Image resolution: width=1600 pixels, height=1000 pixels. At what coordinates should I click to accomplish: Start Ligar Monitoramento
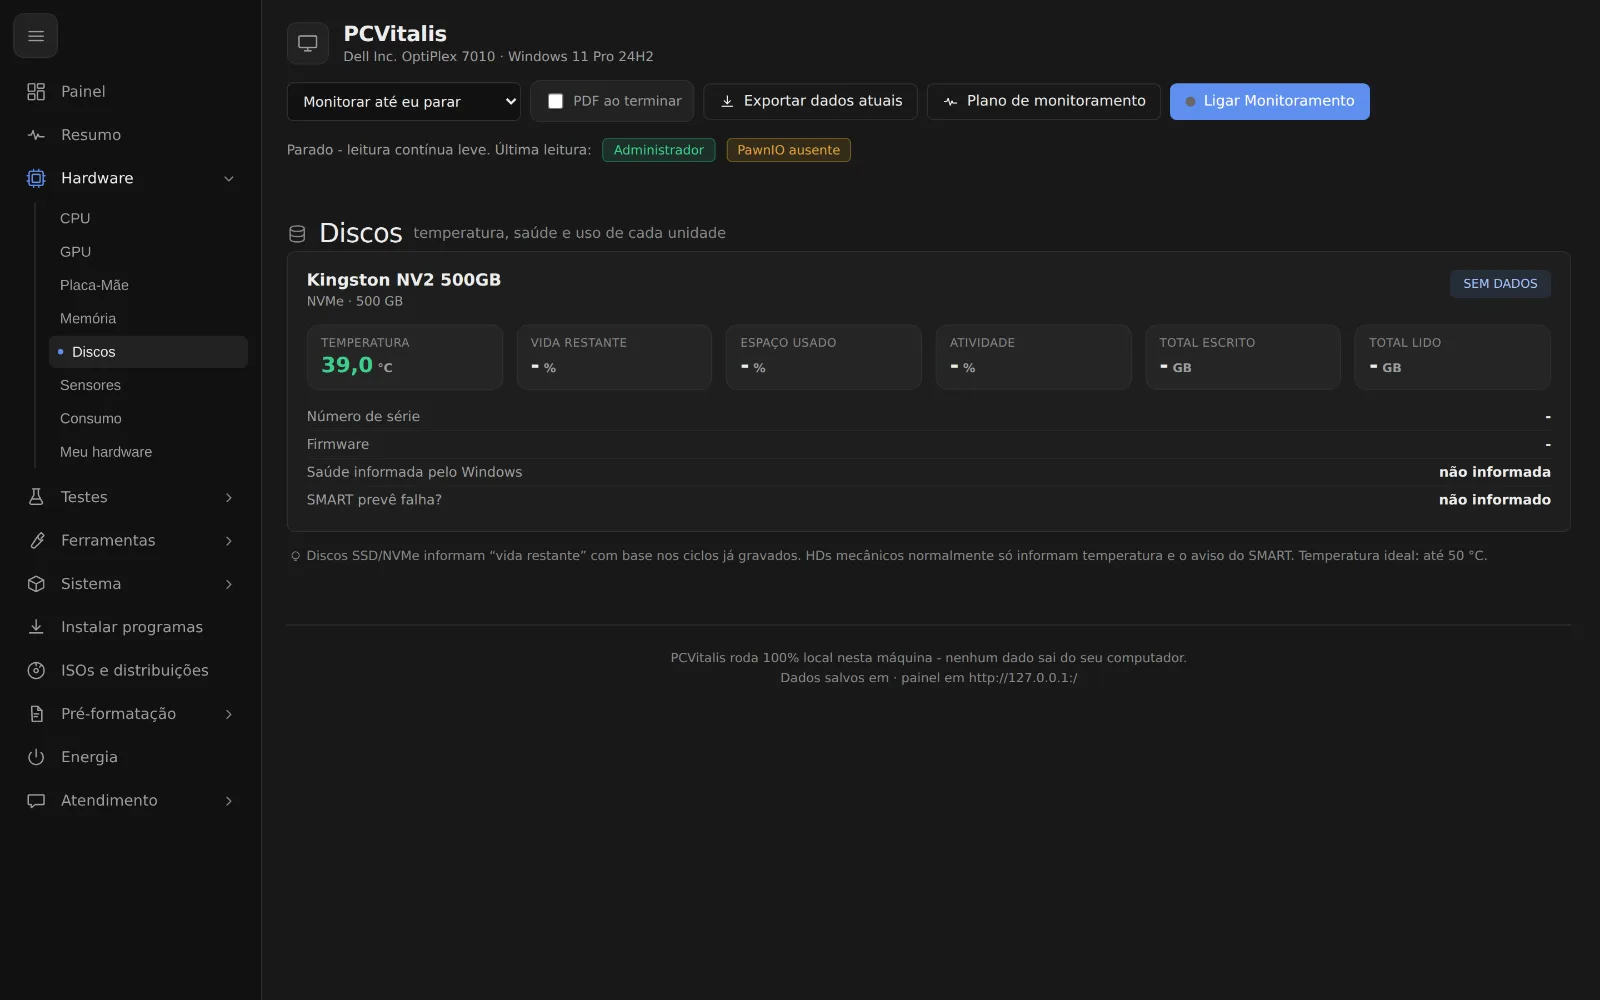pos(1270,101)
